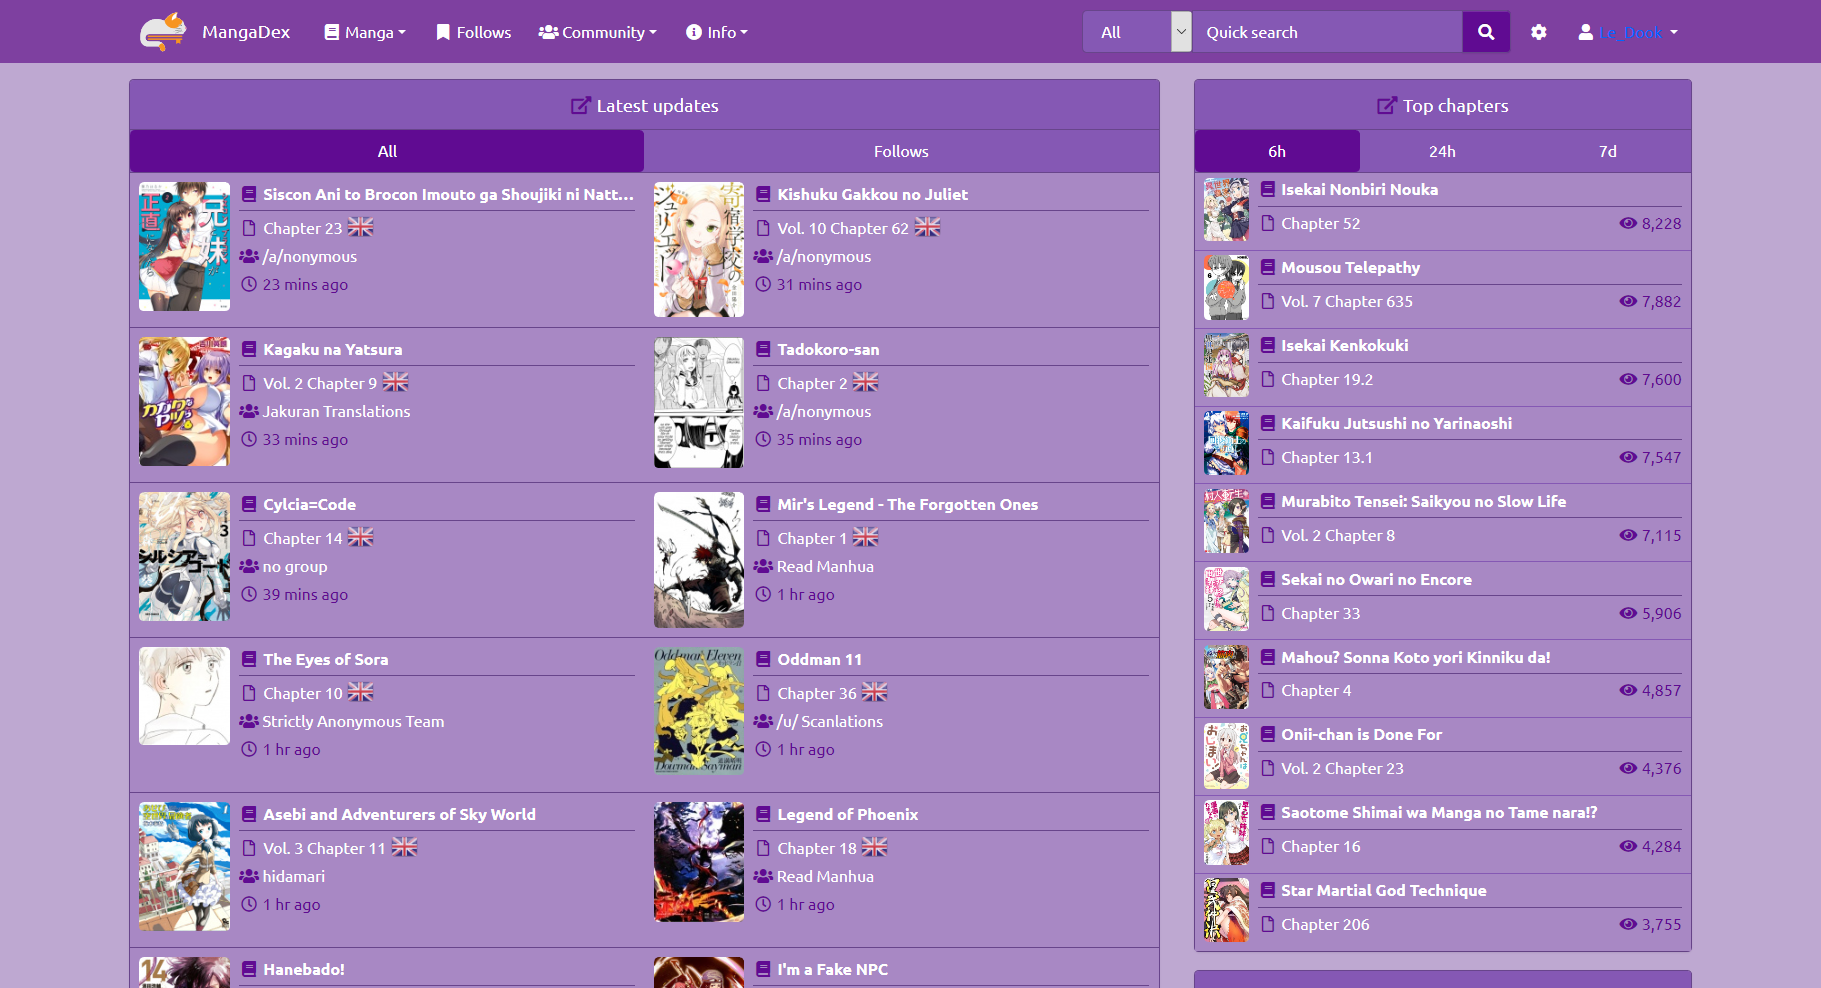This screenshot has height=988, width=1821.
Task: Open settings via the gear icon
Action: [x=1538, y=32]
